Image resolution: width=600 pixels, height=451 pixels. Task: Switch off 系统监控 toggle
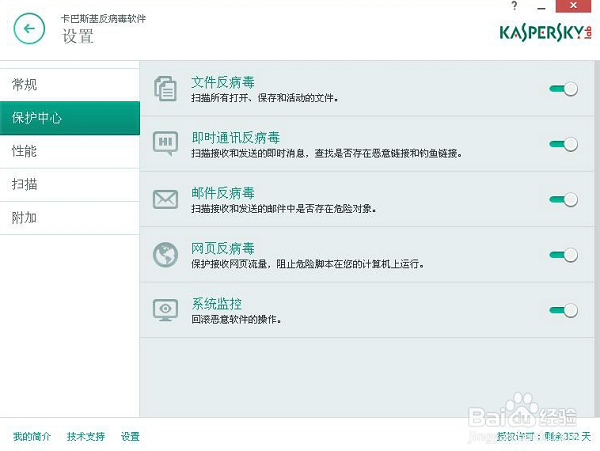click(563, 310)
